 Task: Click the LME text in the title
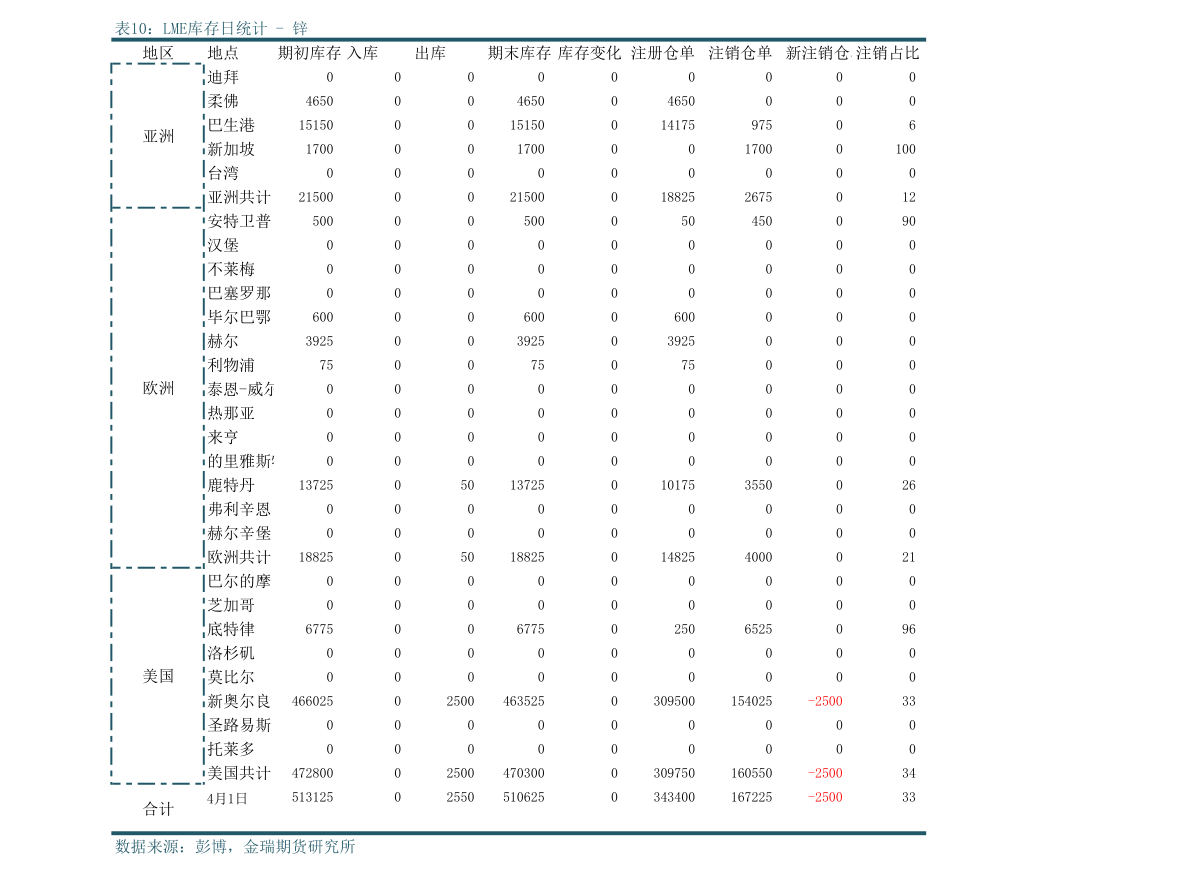click(176, 29)
